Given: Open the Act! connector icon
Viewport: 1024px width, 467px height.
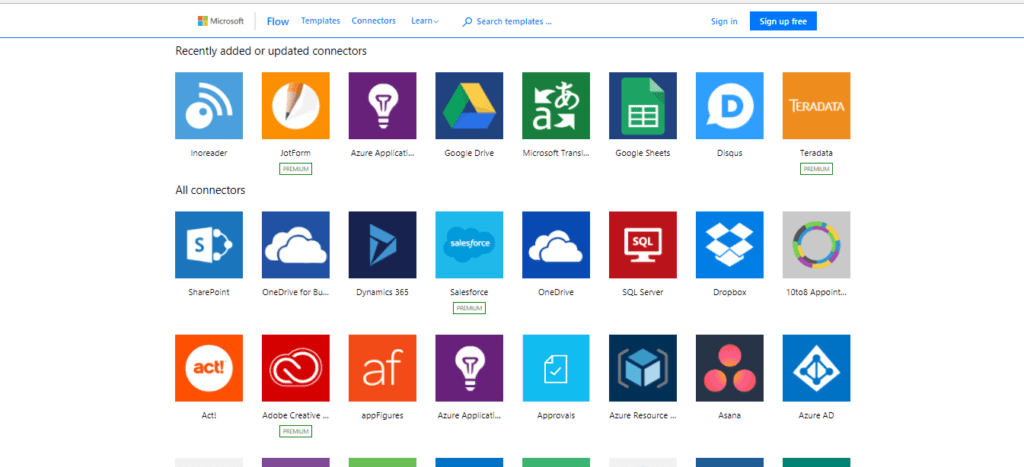Looking at the screenshot, I should coord(209,368).
